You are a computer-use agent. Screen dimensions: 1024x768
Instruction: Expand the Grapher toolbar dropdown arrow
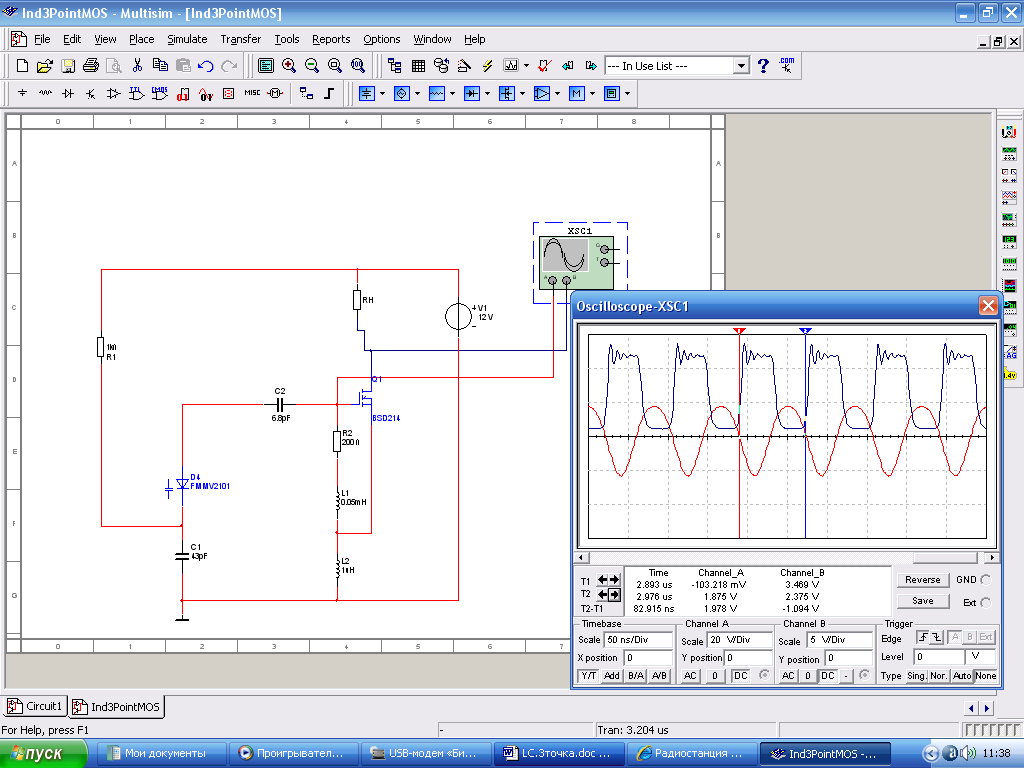(x=527, y=66)
